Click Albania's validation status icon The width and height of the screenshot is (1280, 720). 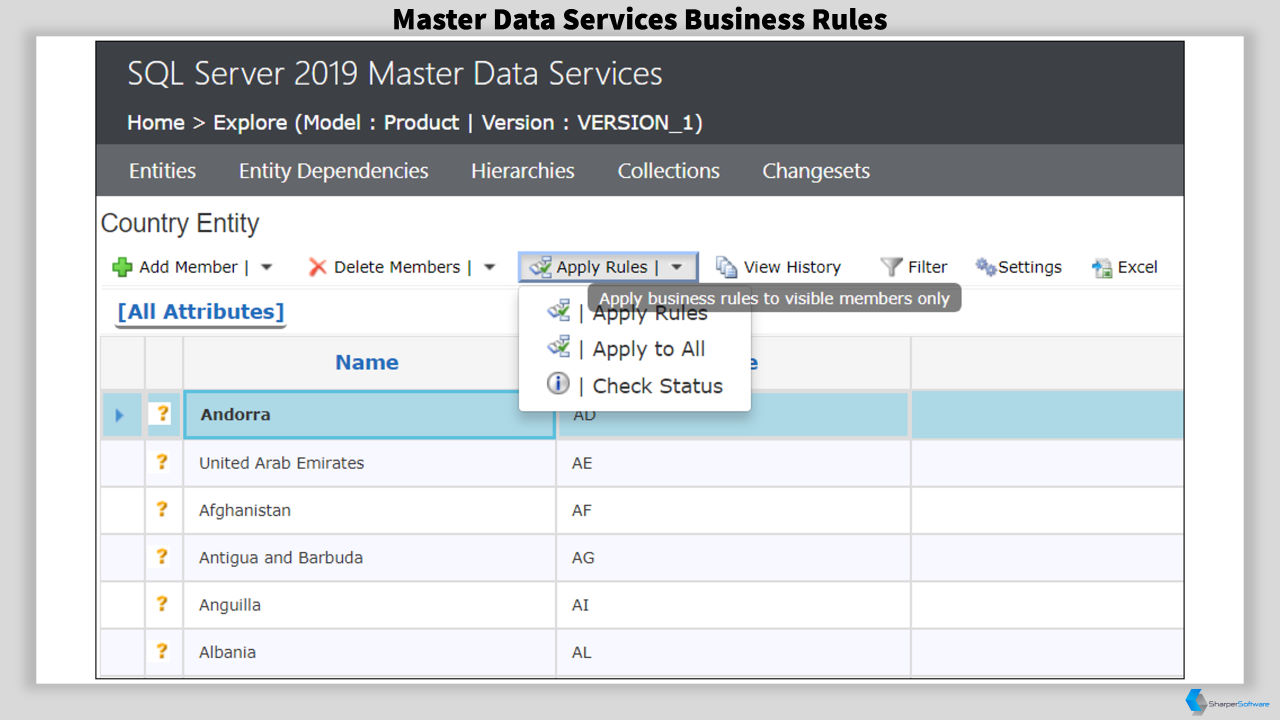[x=162, y=651]
